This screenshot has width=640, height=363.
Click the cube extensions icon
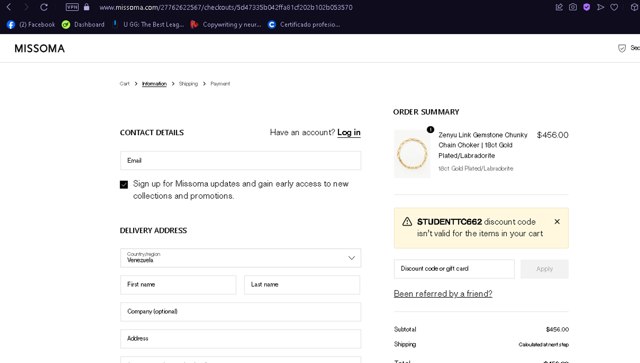(634, 7)
